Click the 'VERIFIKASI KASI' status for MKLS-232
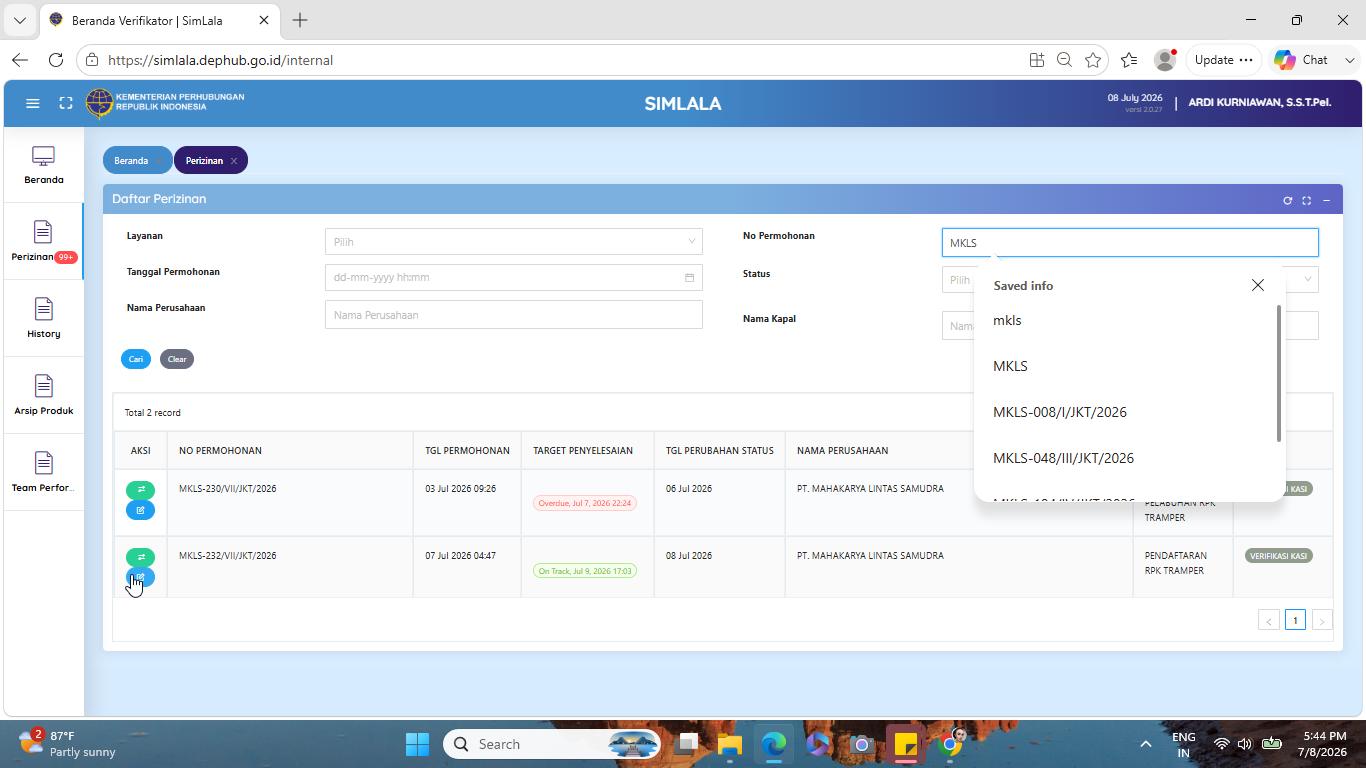1366x768 pixels. 1279,556
